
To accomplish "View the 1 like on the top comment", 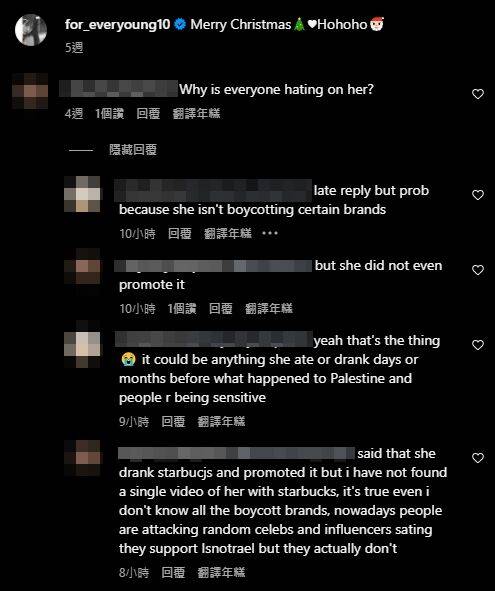I will tap(109, 113).
